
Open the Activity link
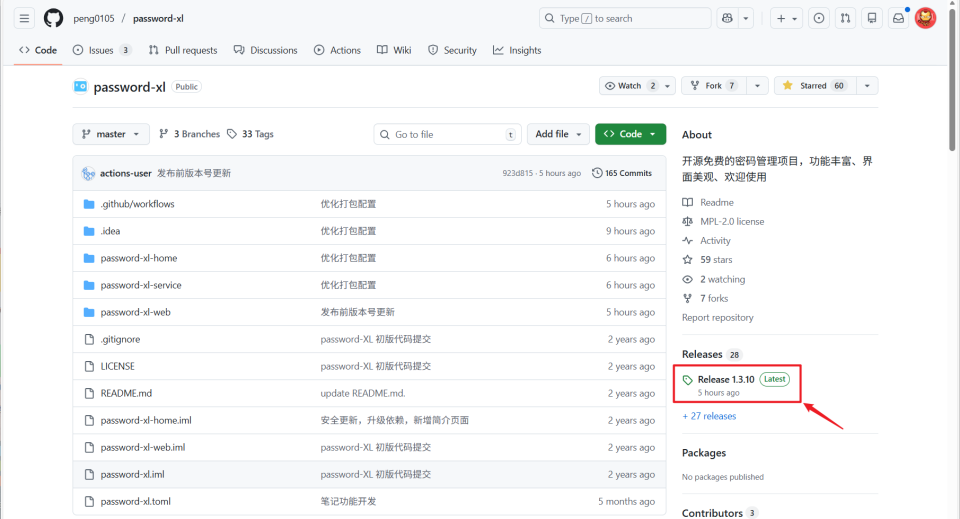715,241
